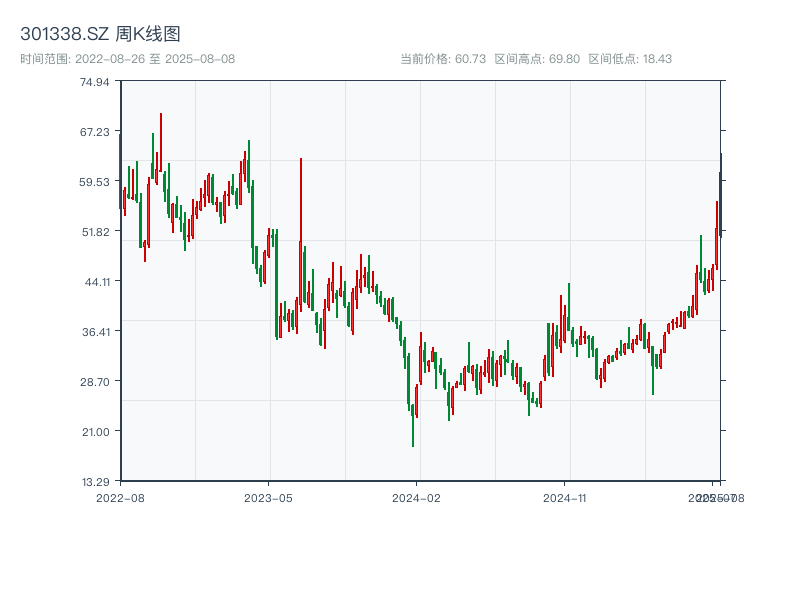Screen dimensions: 800x600
Task: Click the 时间范围 date range text
Action: [127, 59]
